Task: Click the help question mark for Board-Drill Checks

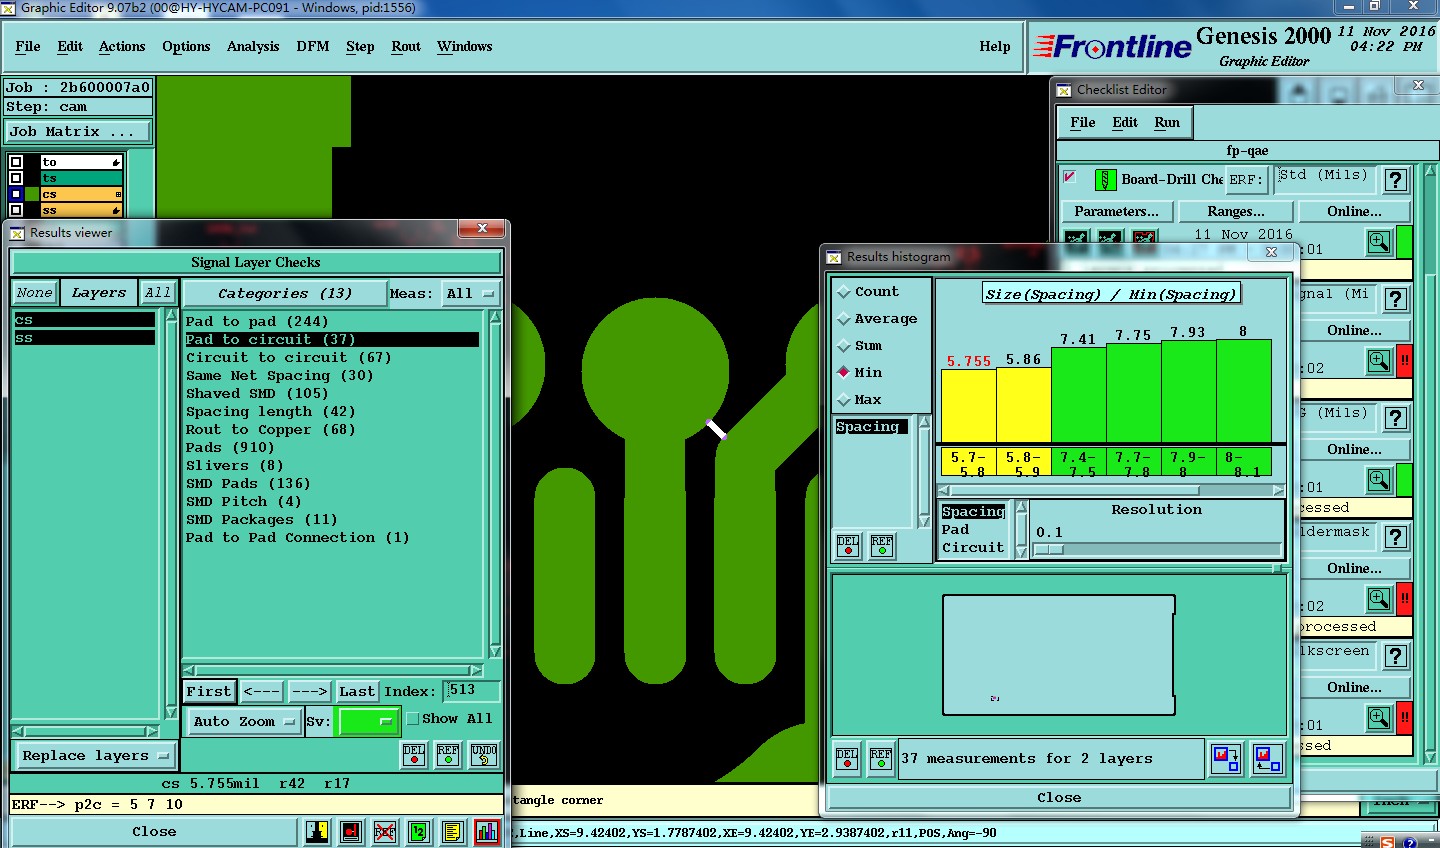Action: tap(1395, 180)
